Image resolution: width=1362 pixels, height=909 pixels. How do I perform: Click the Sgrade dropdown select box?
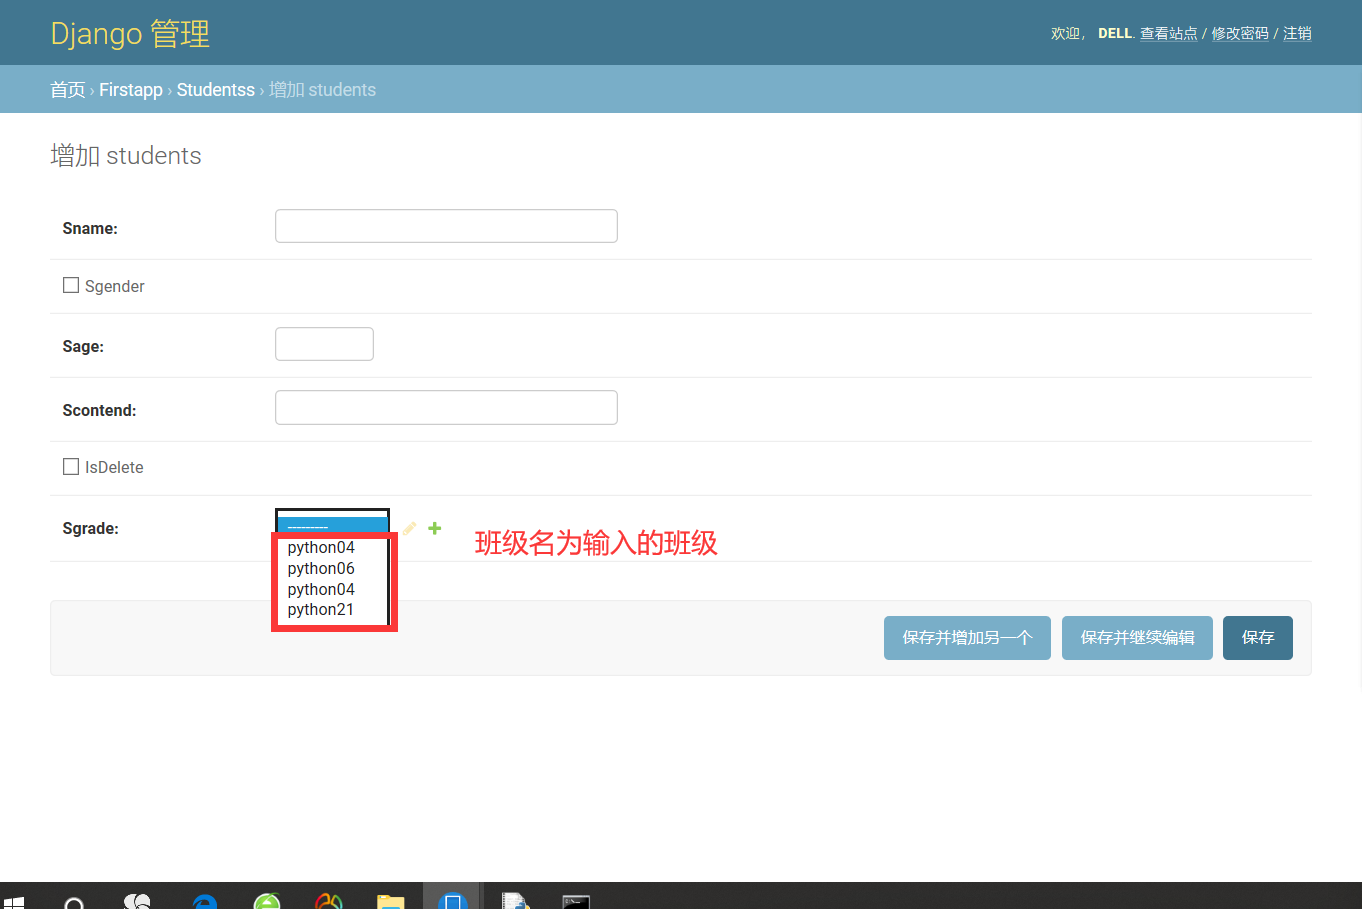click(x=332, y=522)
